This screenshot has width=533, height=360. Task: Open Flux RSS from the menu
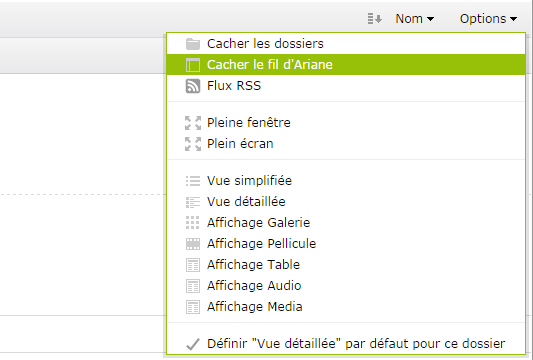point(346,86)
